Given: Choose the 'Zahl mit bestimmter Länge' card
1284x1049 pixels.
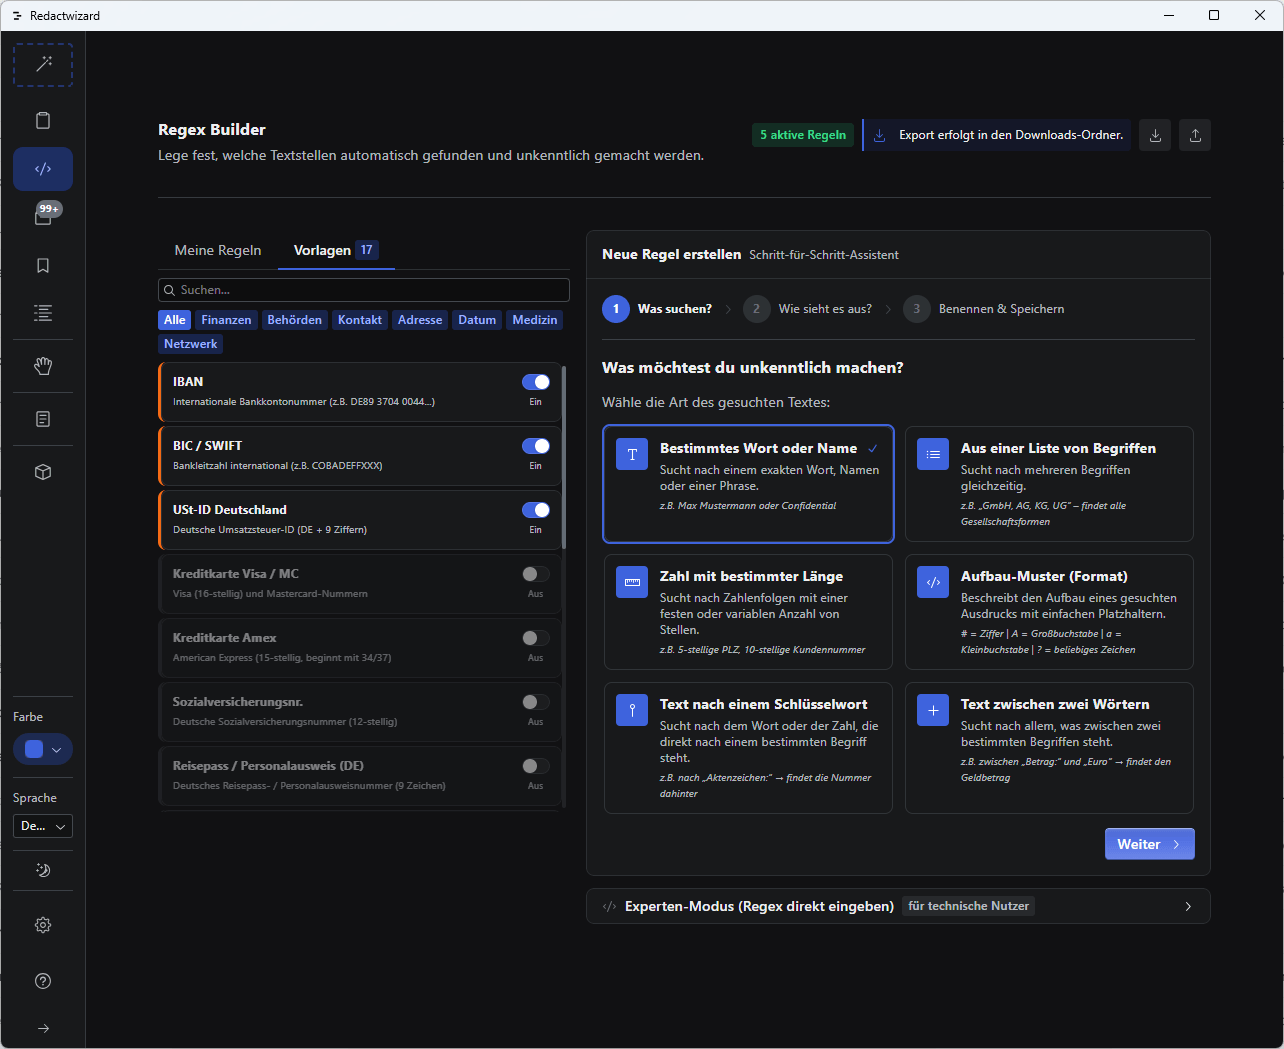Looking at the screenshot, I should (748, 612).
